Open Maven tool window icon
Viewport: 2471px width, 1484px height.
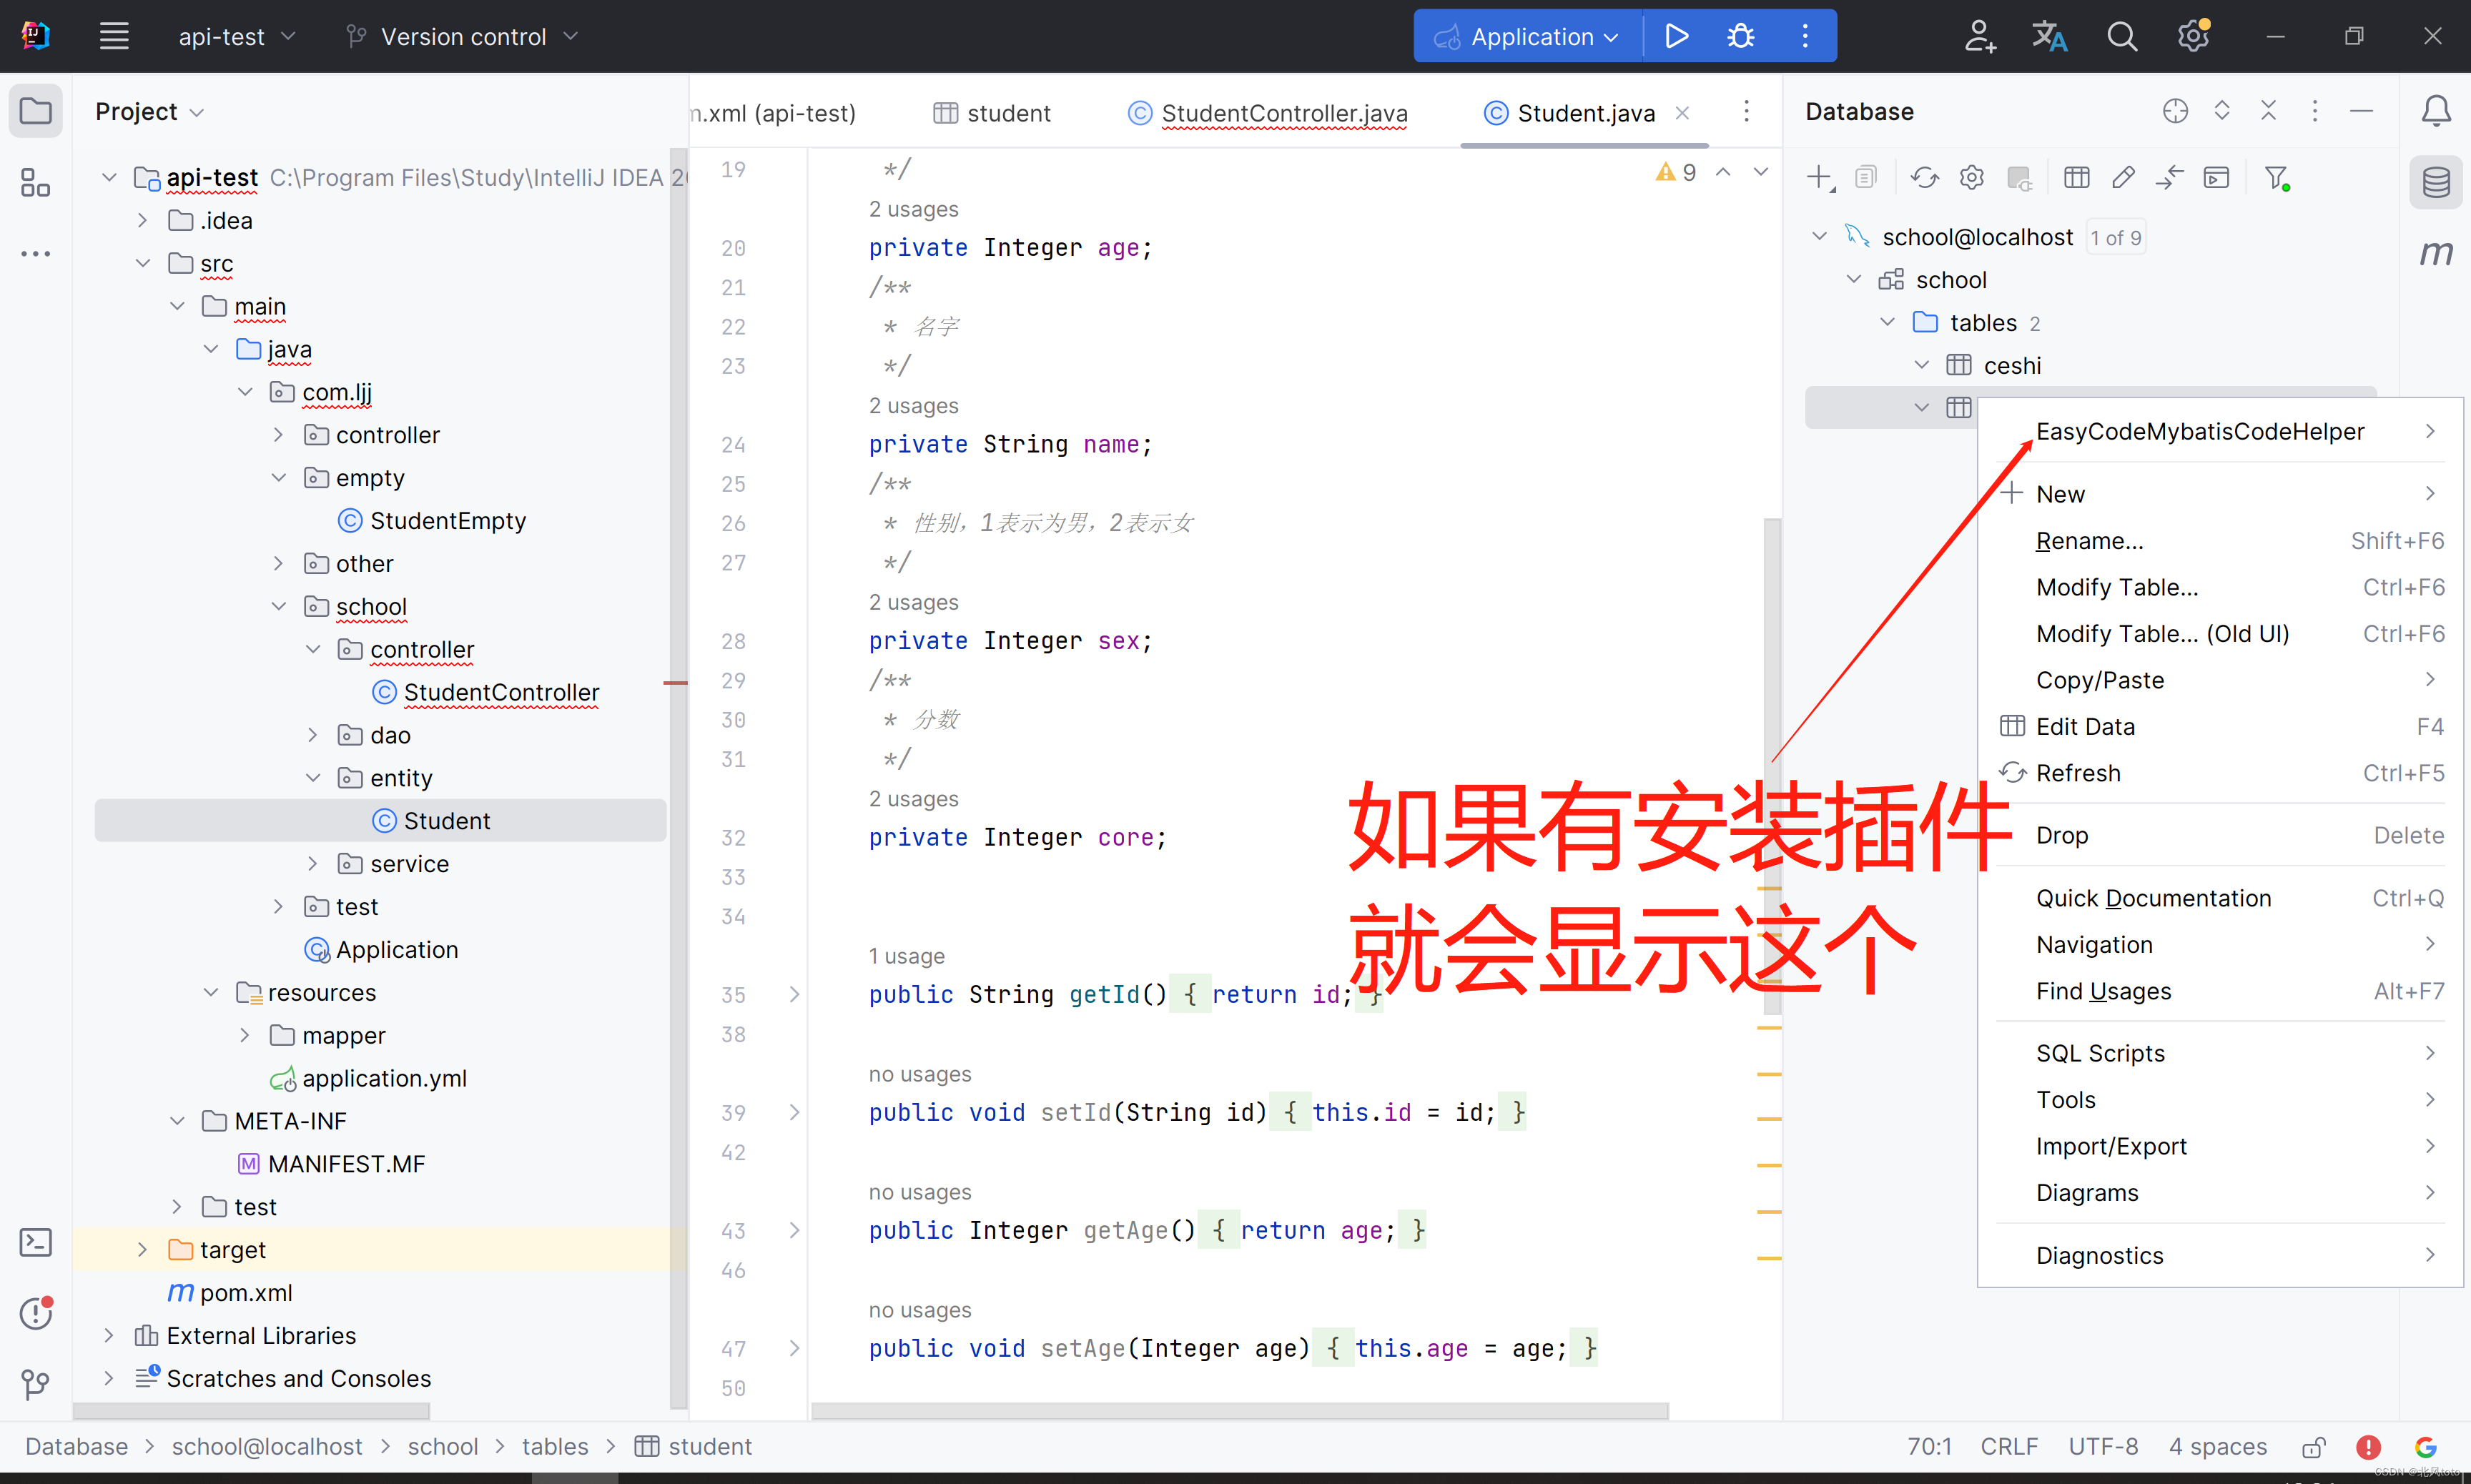point(2436,253)
